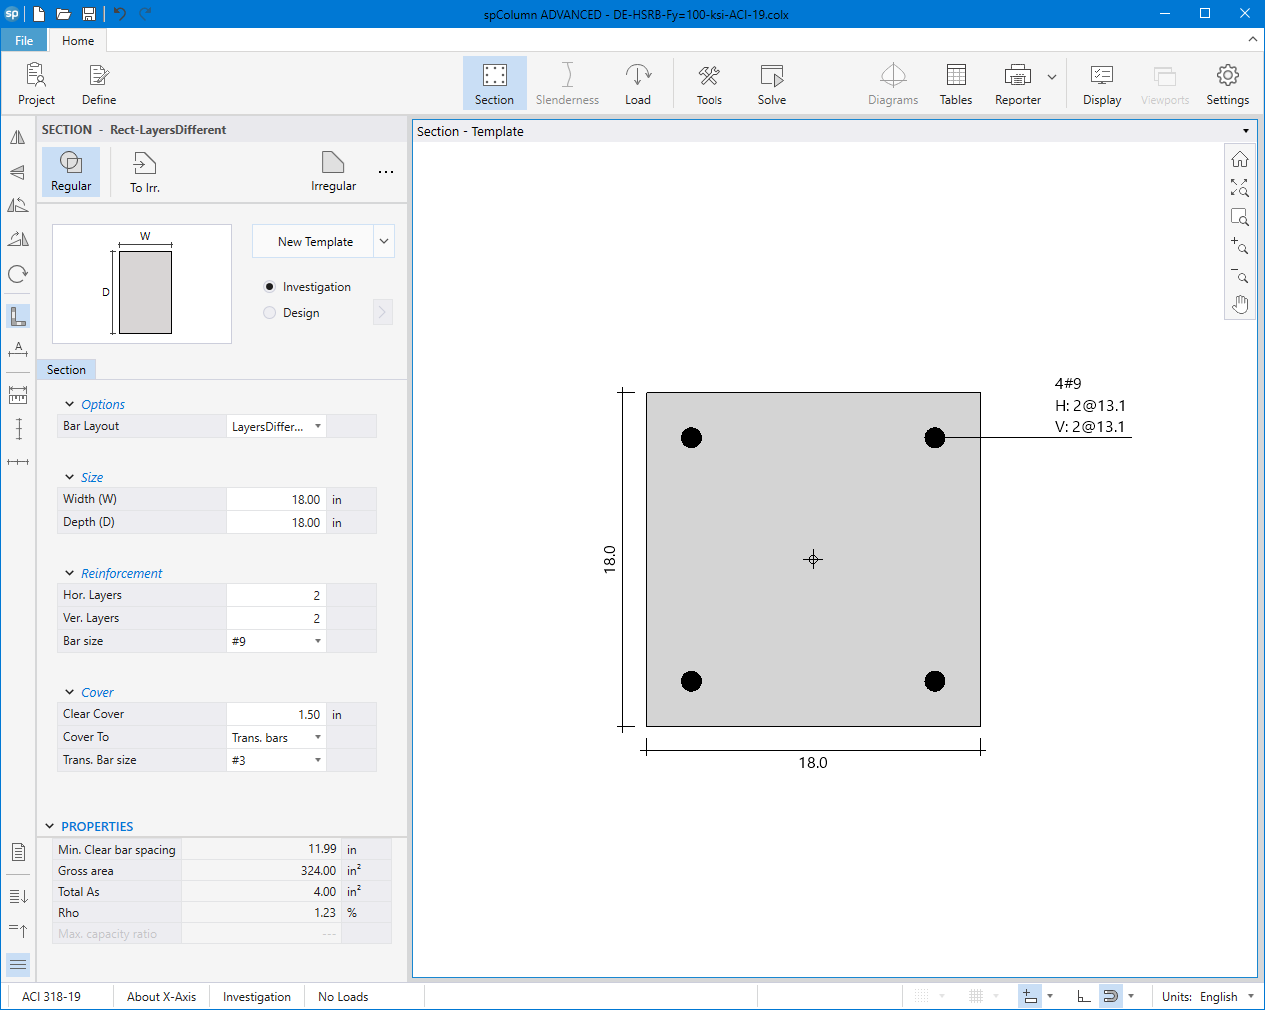The image size is (1265, 1010).
Task: Click the mirror vertical icon in left sidebar
Action: 18,138
